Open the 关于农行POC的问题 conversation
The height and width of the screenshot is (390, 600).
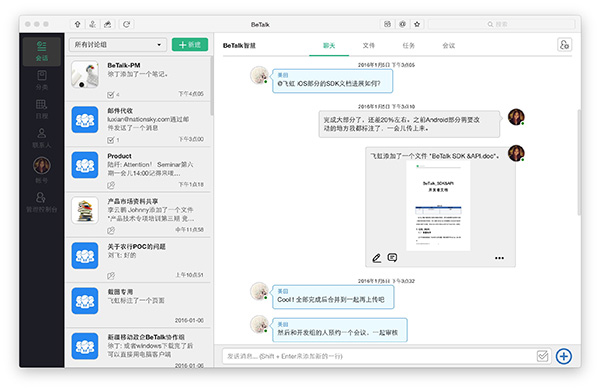tap(139, 260)
